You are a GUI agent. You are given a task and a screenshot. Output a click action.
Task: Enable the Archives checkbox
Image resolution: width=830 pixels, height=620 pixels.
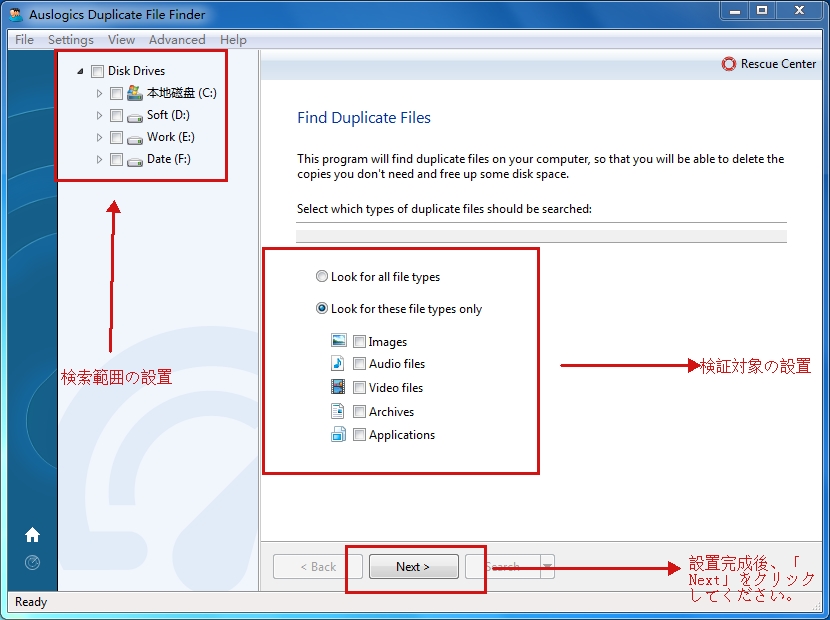(x=359, y=411)
